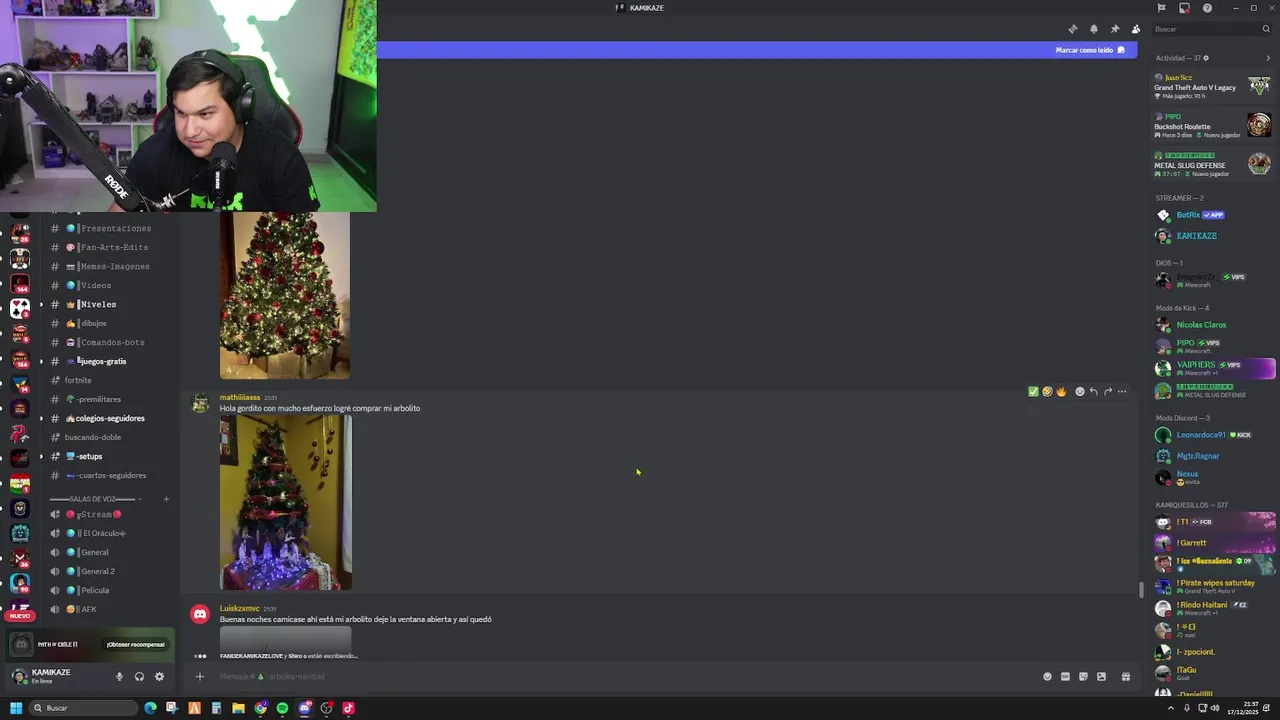Click username Luiskzxmvc in chat
The width and height of the screenshot is (1280, 720).
pyautogui.click(x=240, y=608)
